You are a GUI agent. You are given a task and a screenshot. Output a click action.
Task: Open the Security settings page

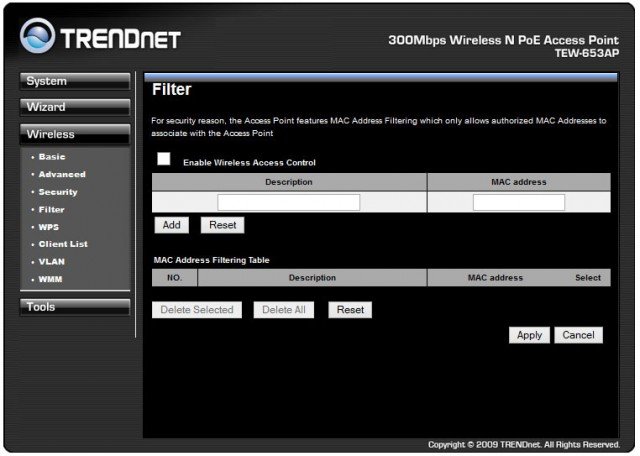click(57, 192)
